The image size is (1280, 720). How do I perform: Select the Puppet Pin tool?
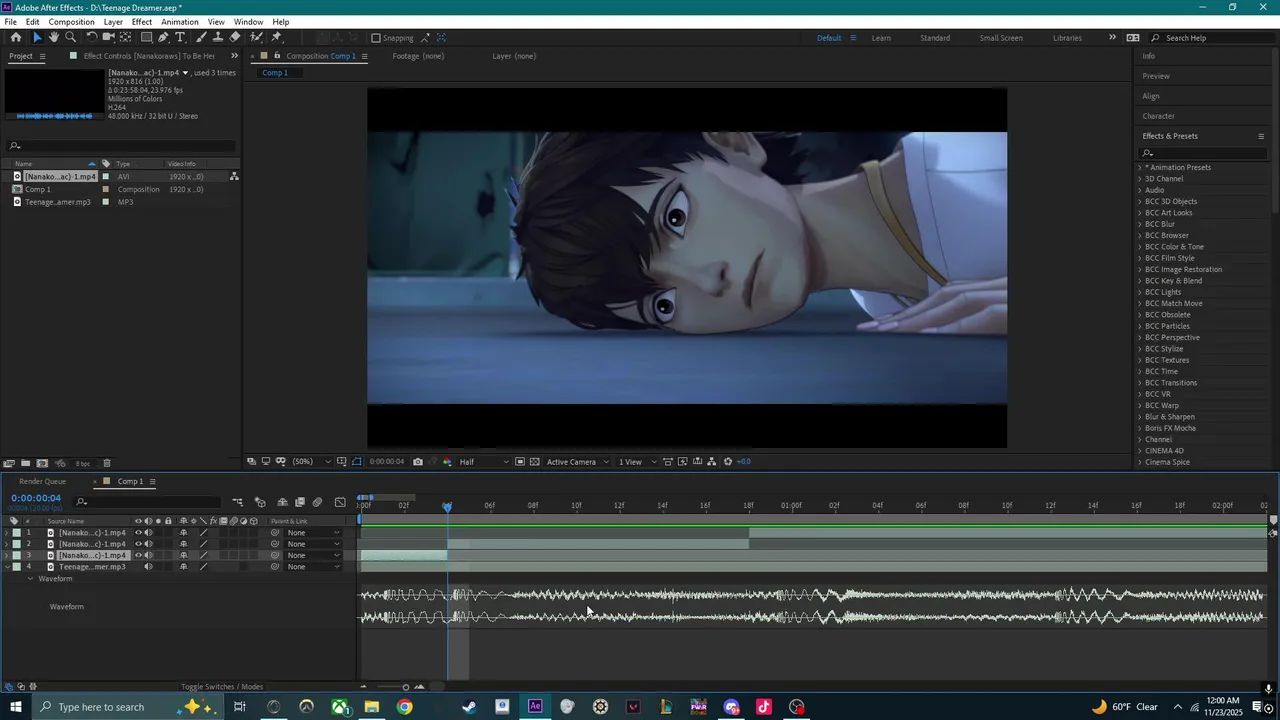(x=277, y=37)
